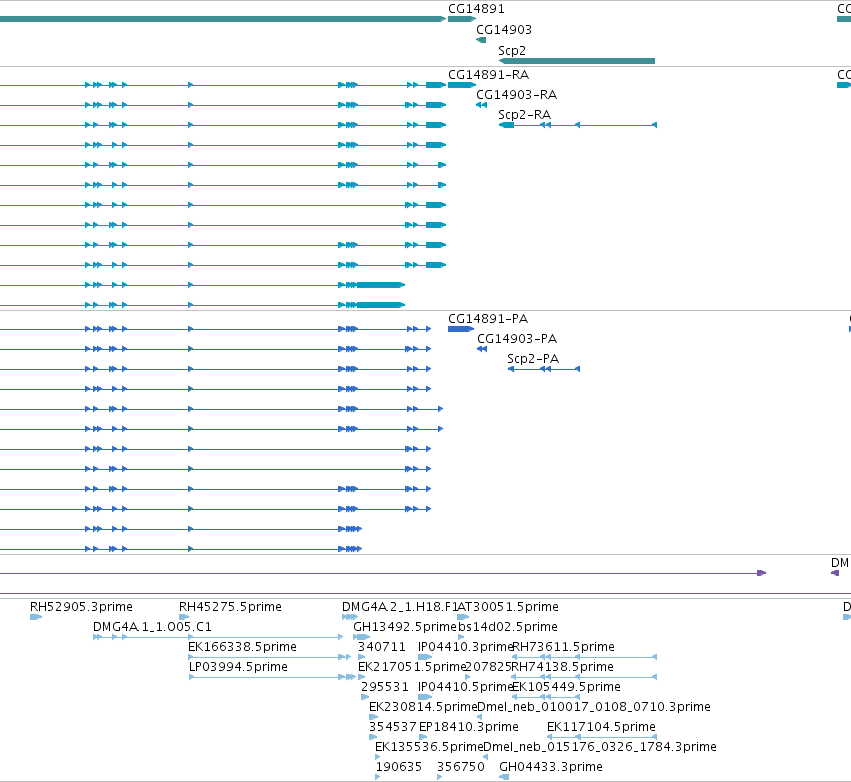Select the RH45275.5prime EST label
851x782 pixels.
(230, 607)
